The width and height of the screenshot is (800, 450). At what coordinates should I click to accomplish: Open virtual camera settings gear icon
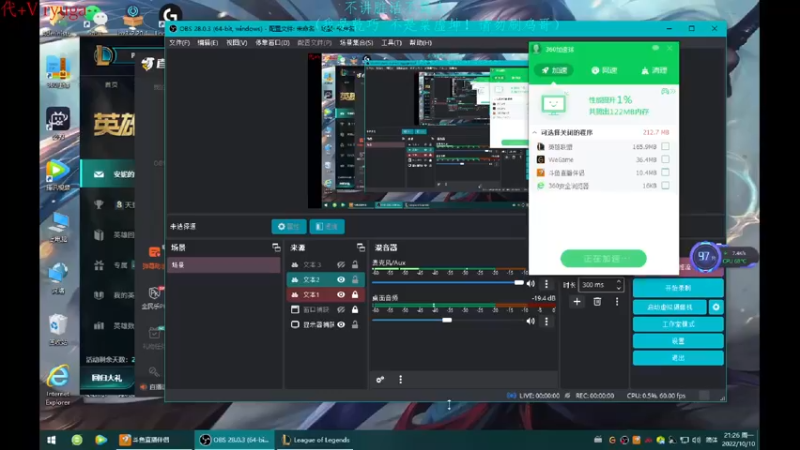tap(716, 307)
